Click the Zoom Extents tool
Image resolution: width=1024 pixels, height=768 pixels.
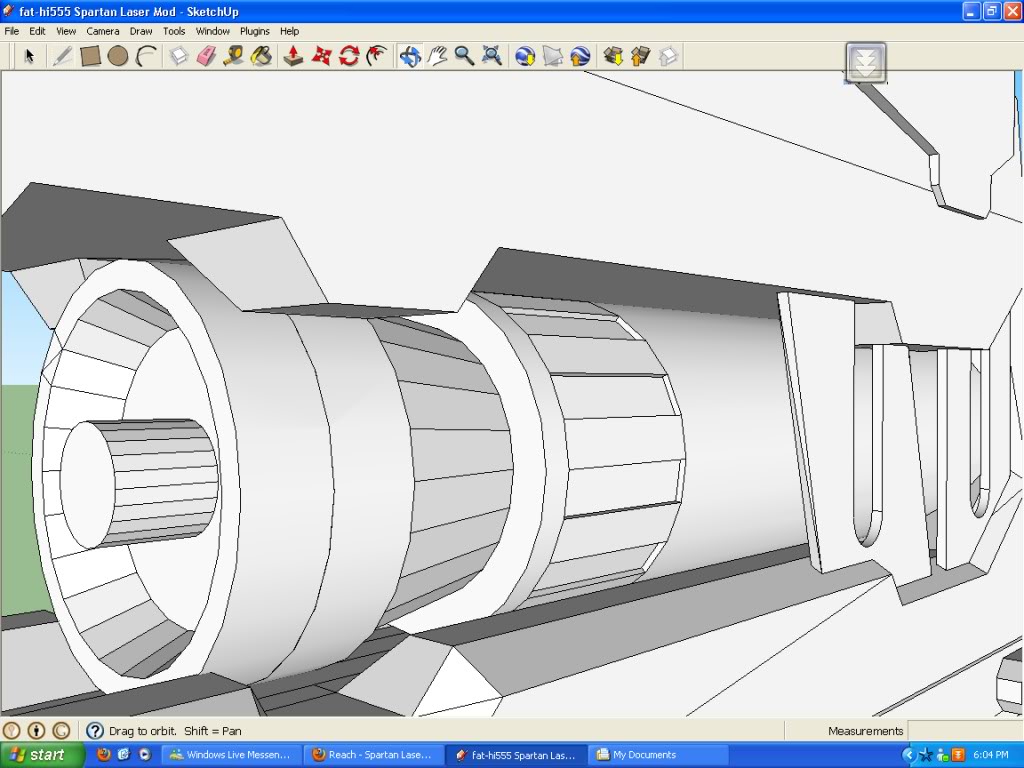point(491,56)
